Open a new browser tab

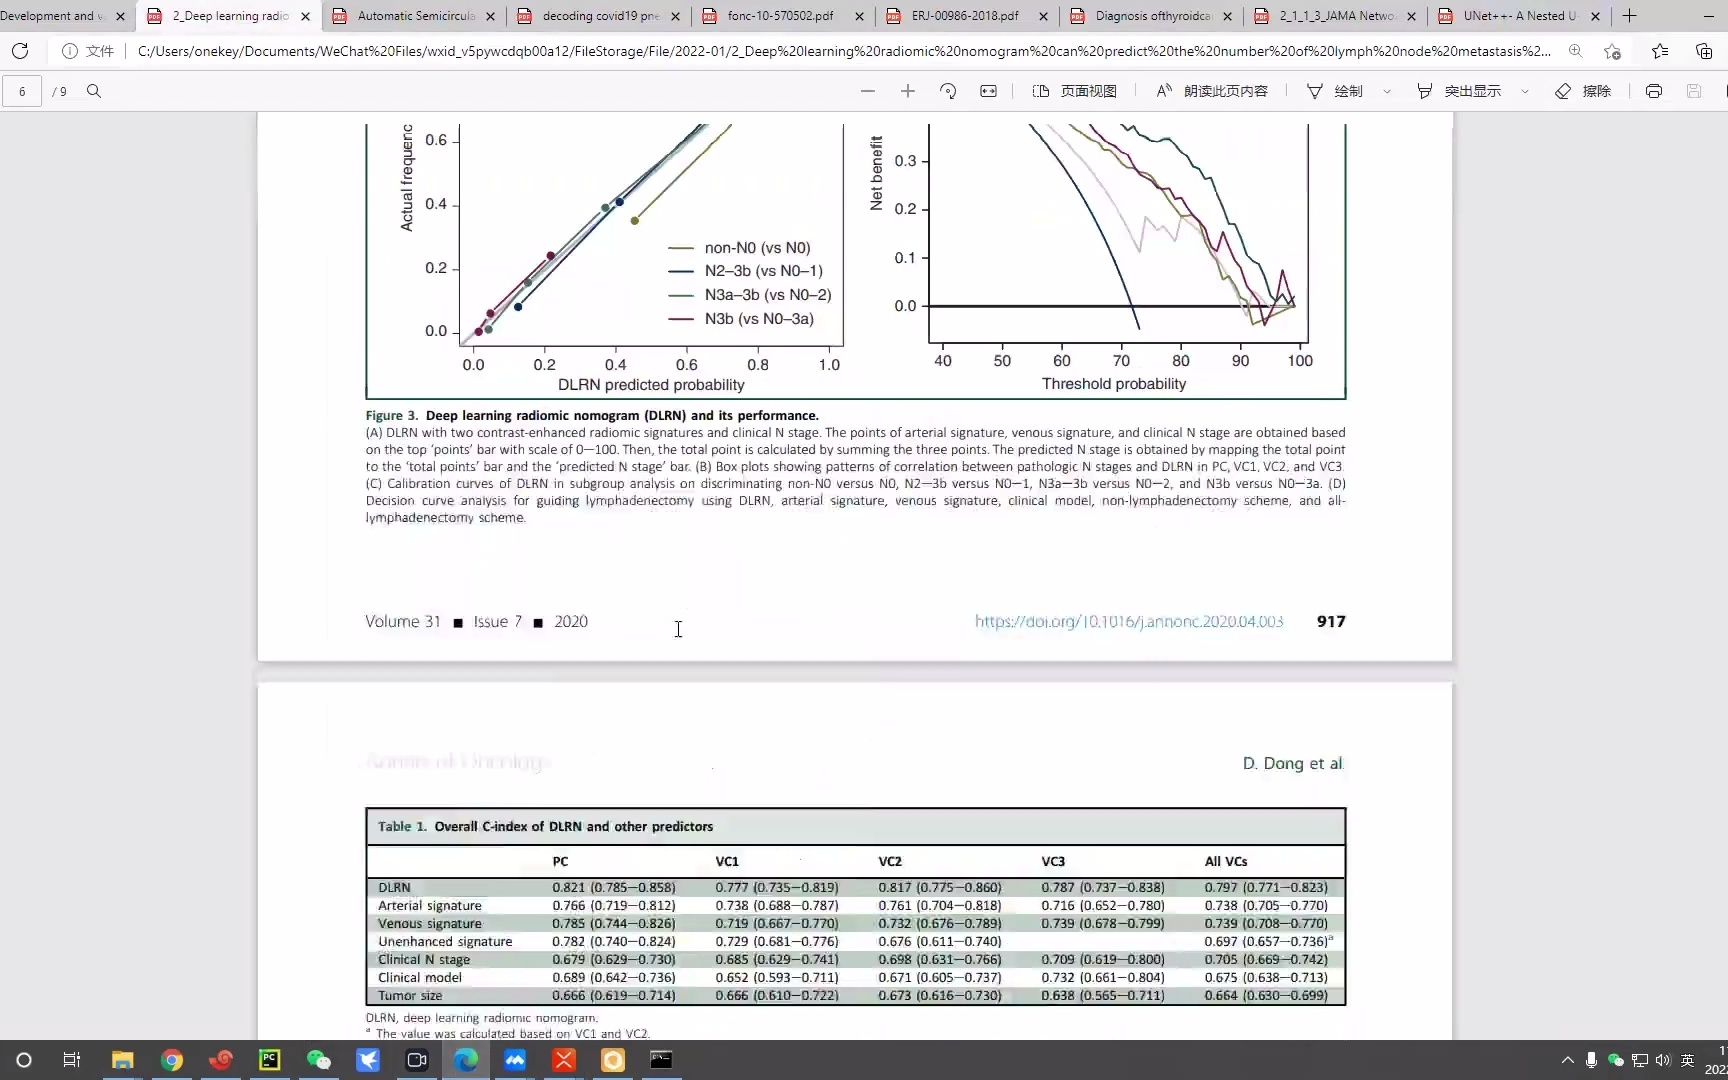point(1629,16)
